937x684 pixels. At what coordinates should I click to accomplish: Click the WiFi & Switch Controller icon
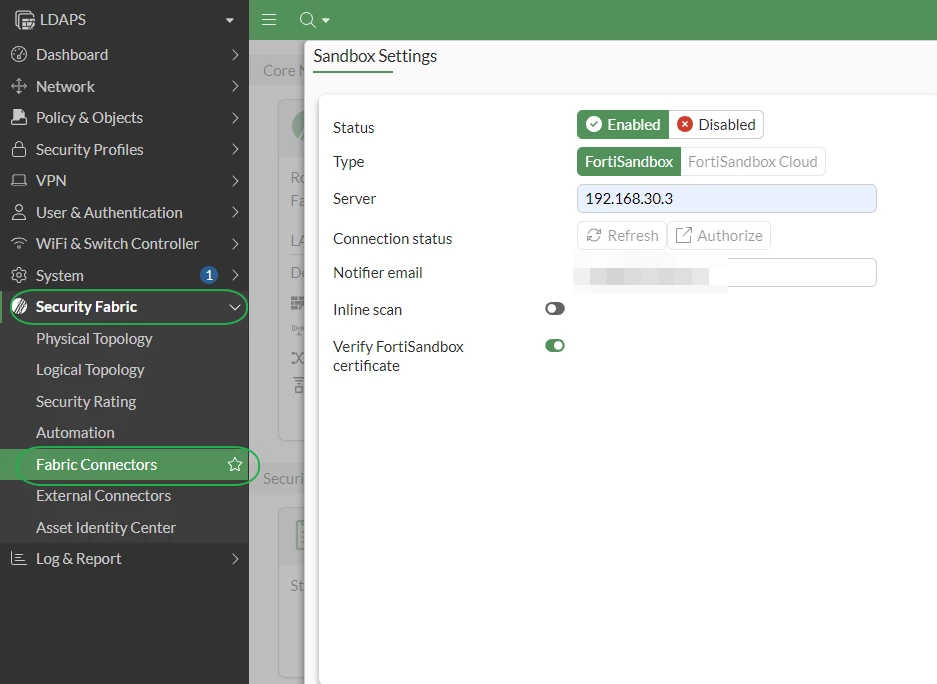[x=19, y=243]
